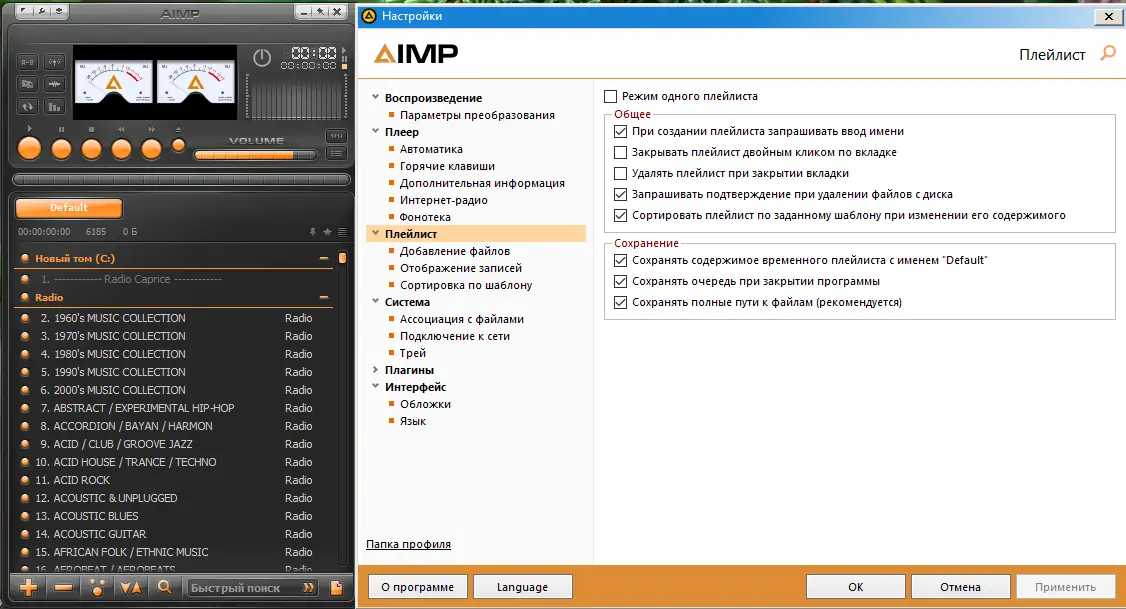1126x609 pixels.
Task: Open the Quick Search magnifier in the playlist toolbar
Action: (166, 588)
